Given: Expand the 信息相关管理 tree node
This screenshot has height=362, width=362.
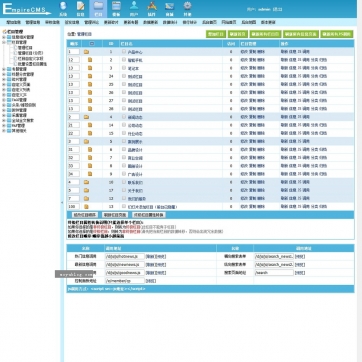Looking at the screenshot, I should (4, 37).
